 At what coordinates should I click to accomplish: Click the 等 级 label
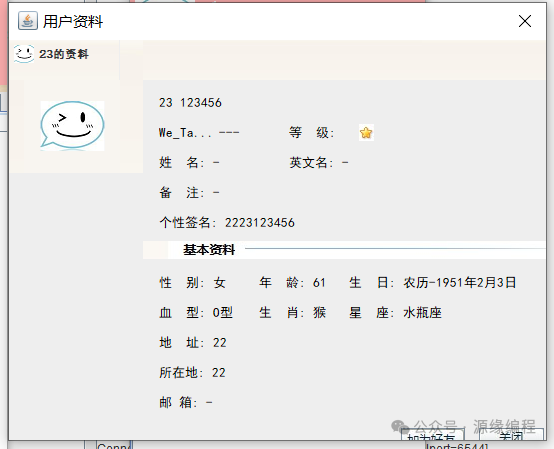pyautogui.click(x=311, y=133)
